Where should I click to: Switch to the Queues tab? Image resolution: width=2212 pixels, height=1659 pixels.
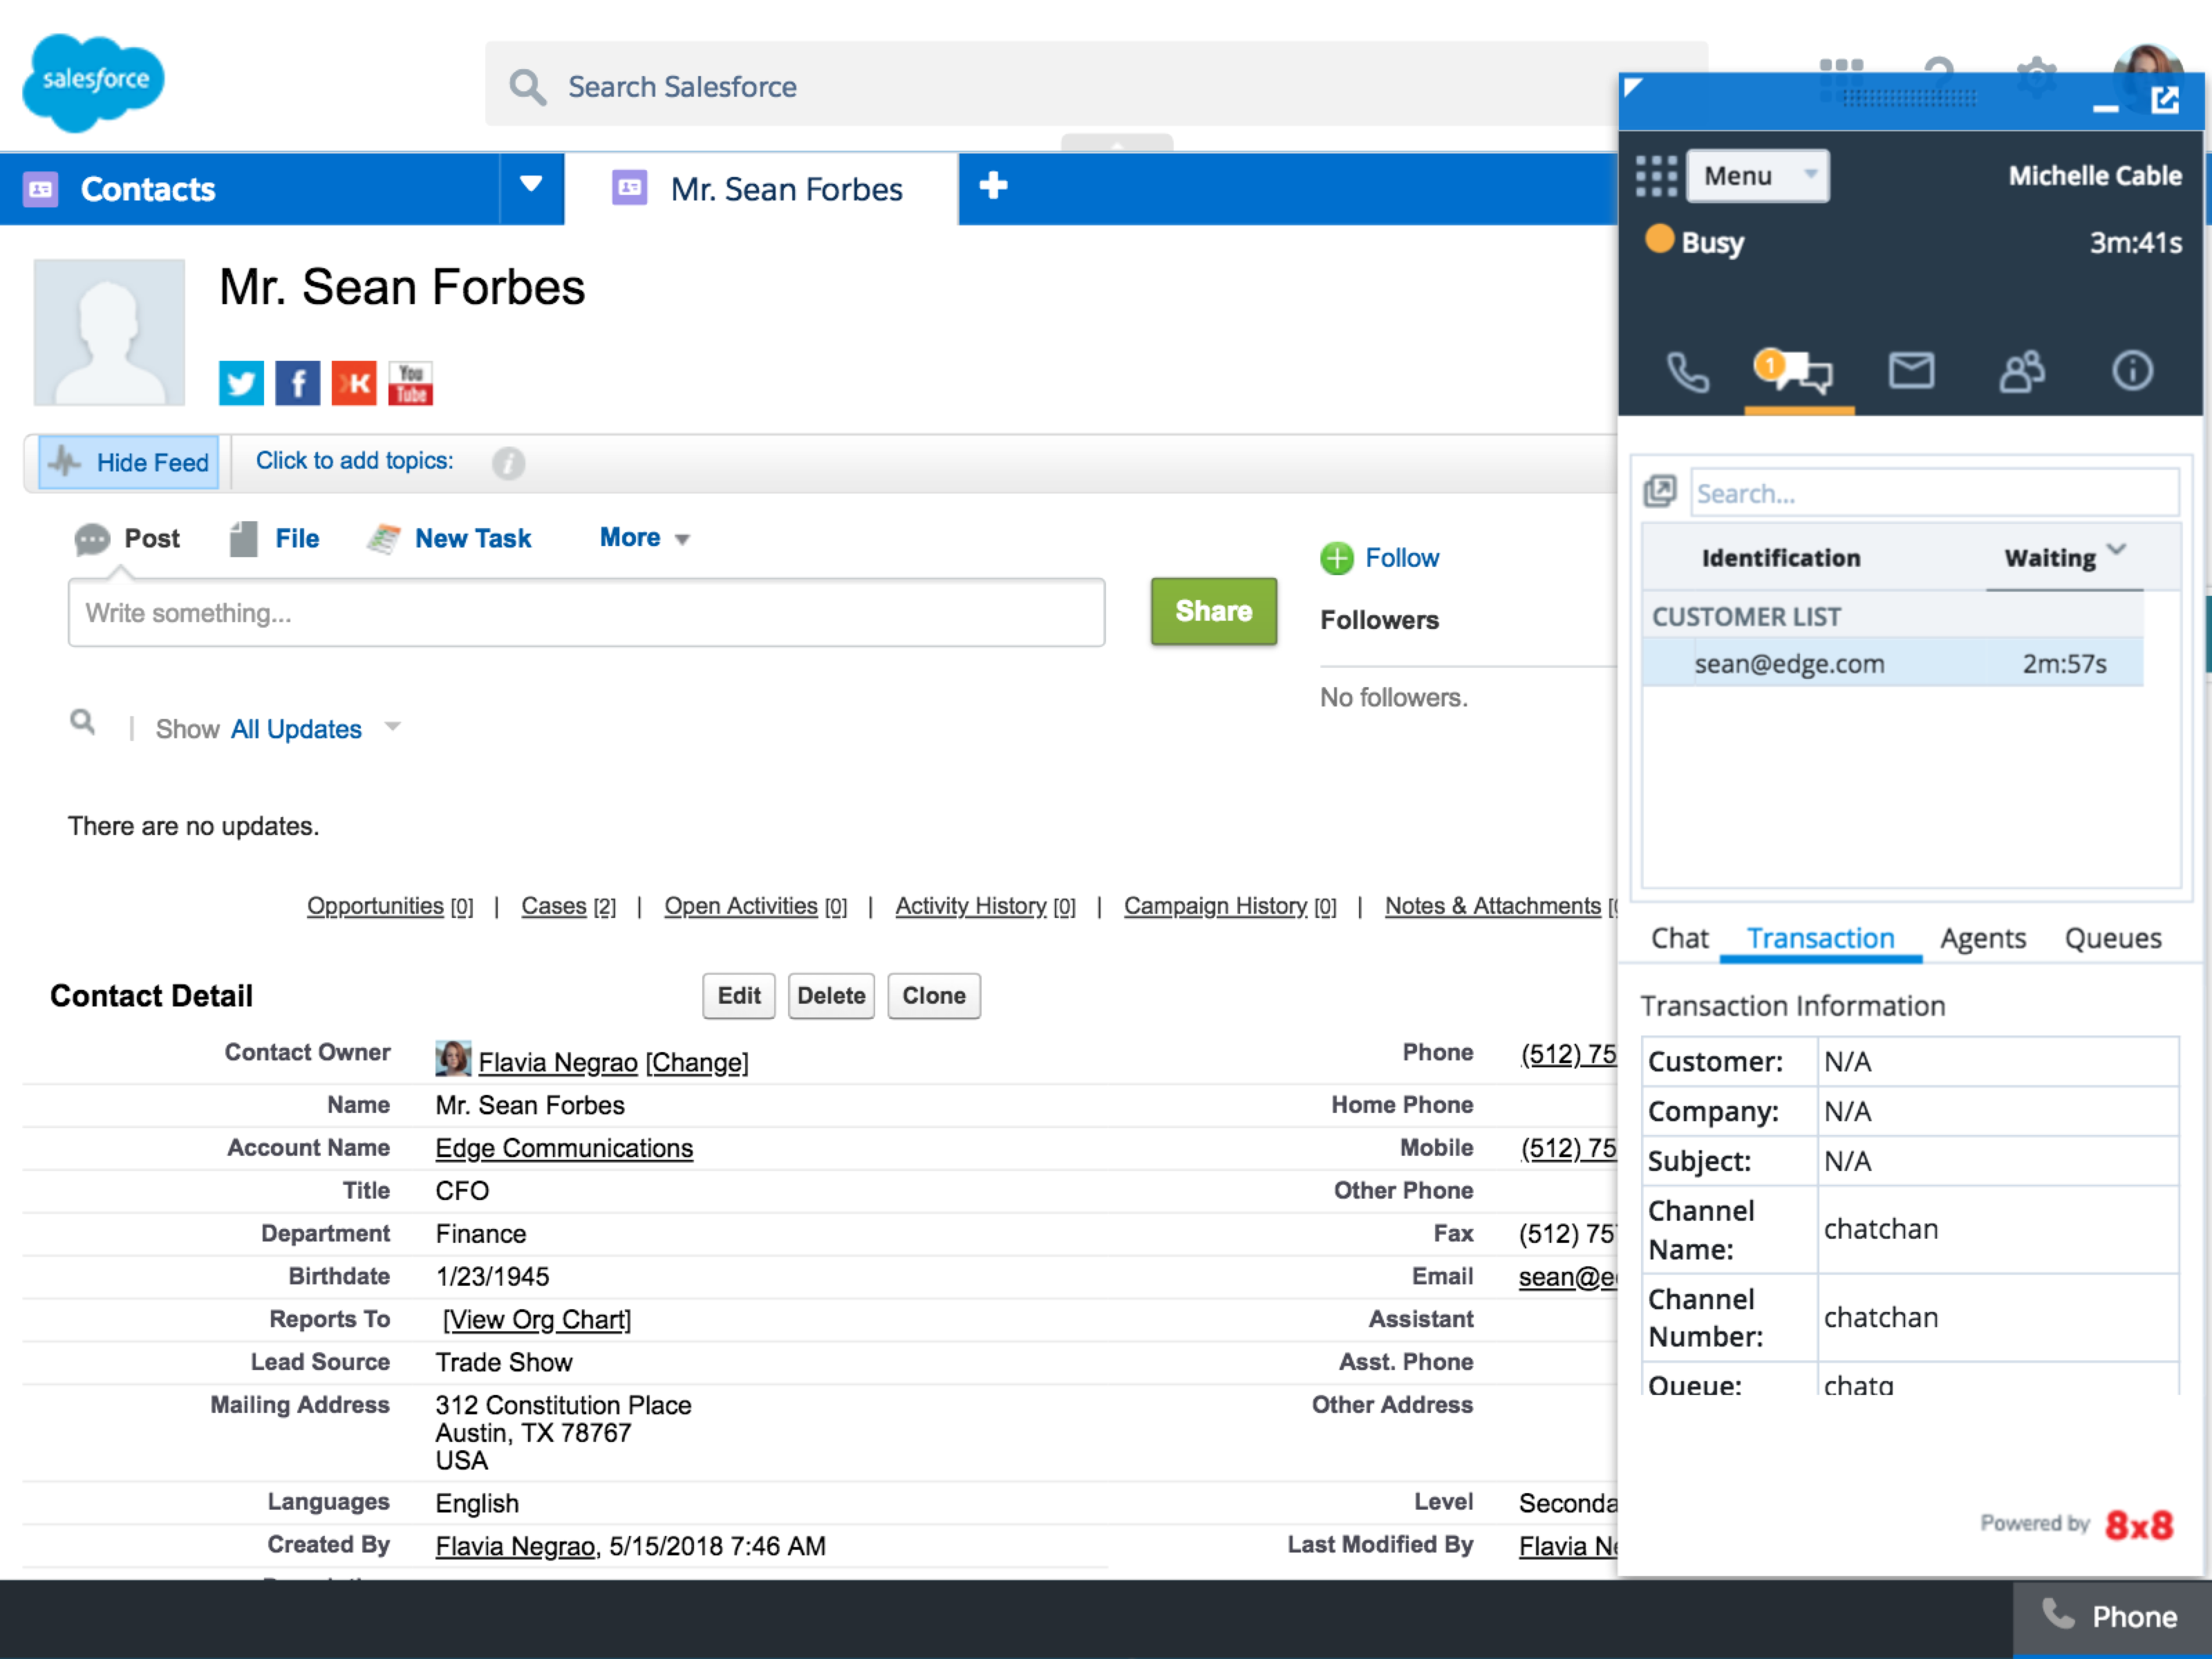click(2113, 938)
